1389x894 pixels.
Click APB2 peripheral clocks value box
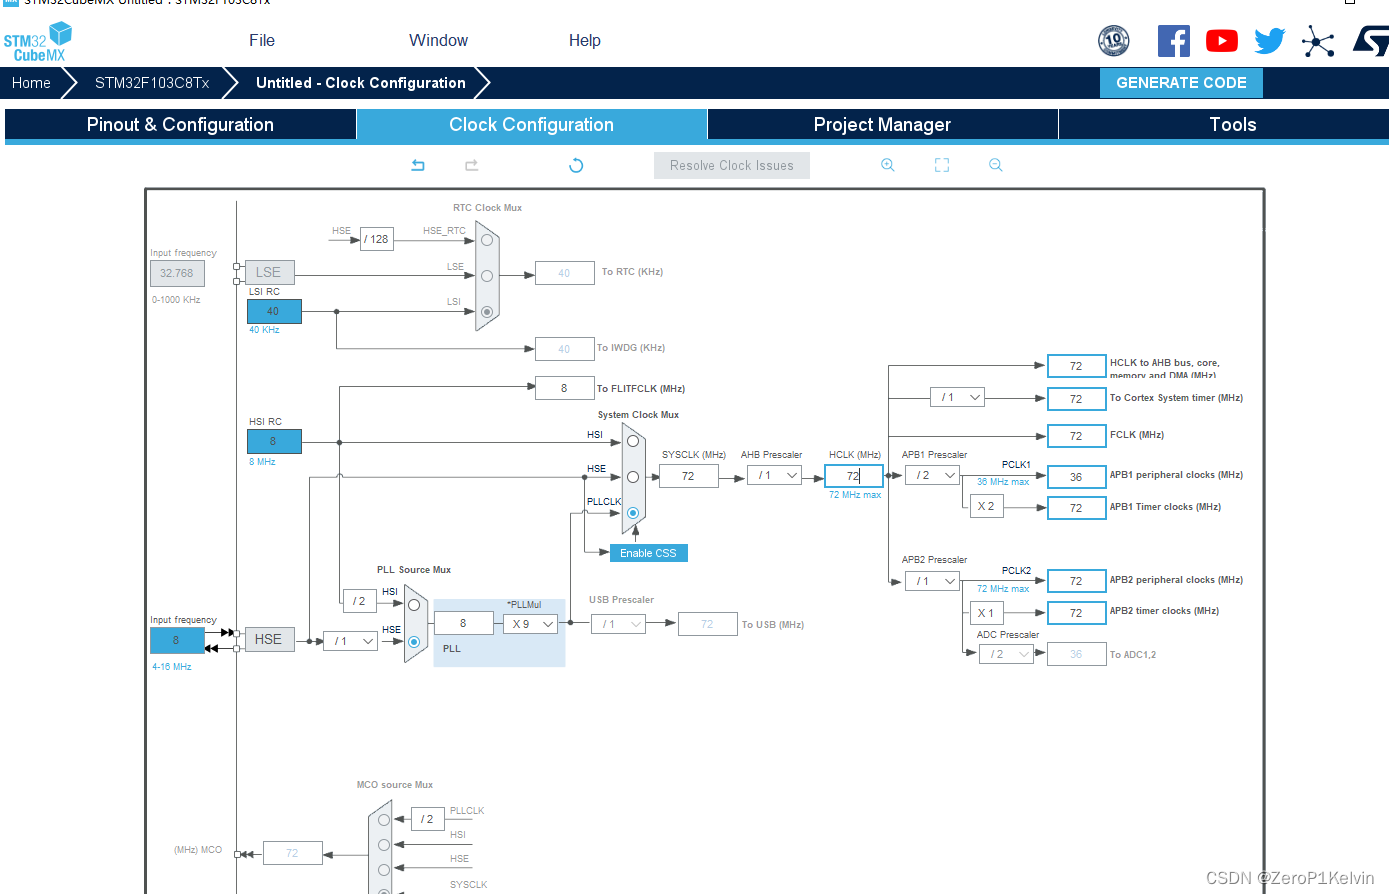(x=1076, y=581)
